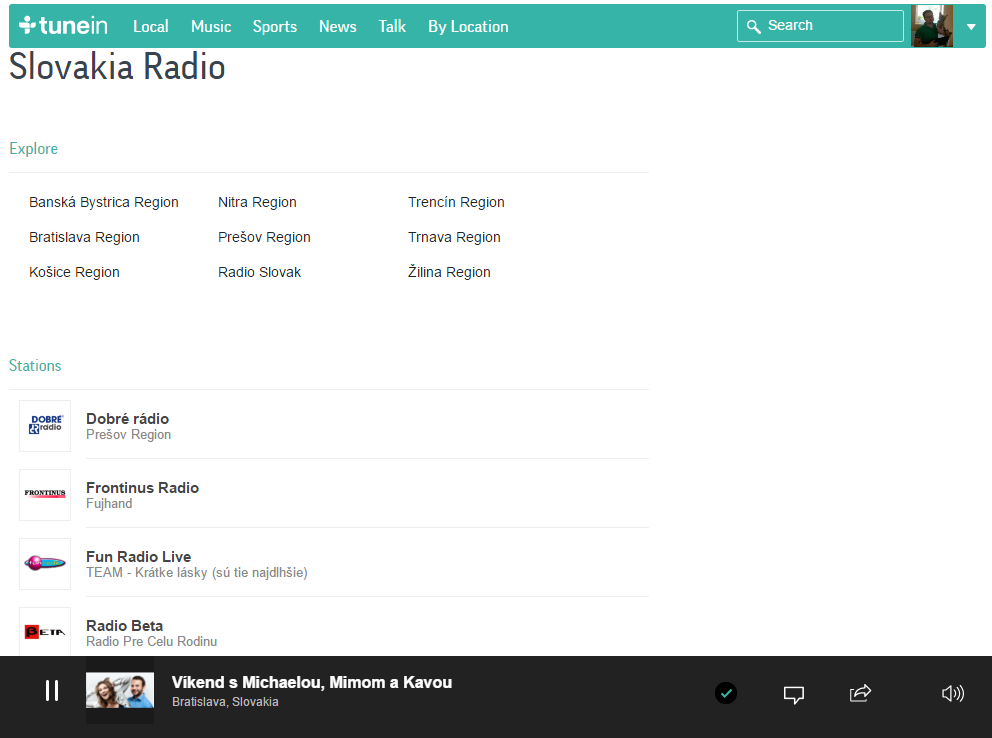Select the Music navigation item
Image resolution: width=992 pixels, height=738 pixels.
pos(211,27)
